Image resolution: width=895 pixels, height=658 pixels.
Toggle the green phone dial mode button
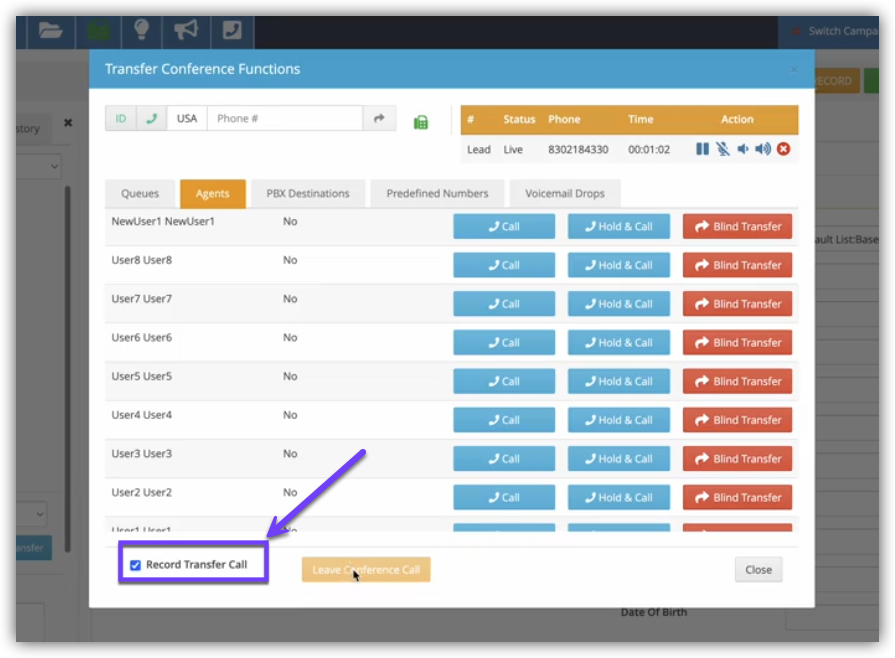(x=151, y=118)
